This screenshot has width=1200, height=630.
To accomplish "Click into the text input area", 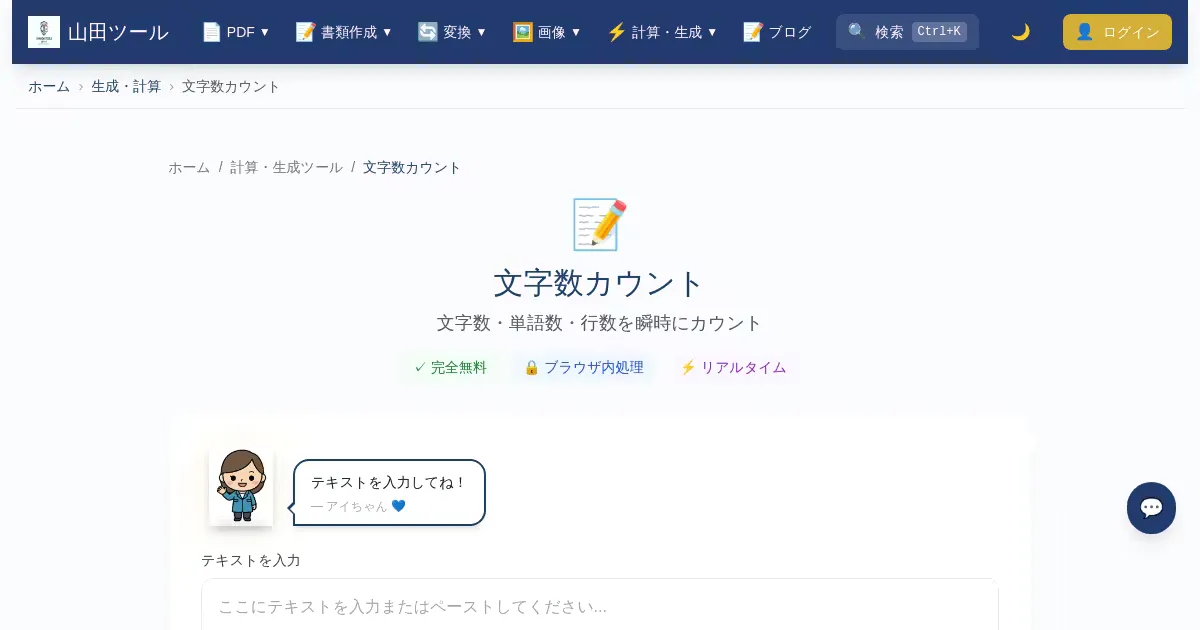I will click(x=600, y=606).
